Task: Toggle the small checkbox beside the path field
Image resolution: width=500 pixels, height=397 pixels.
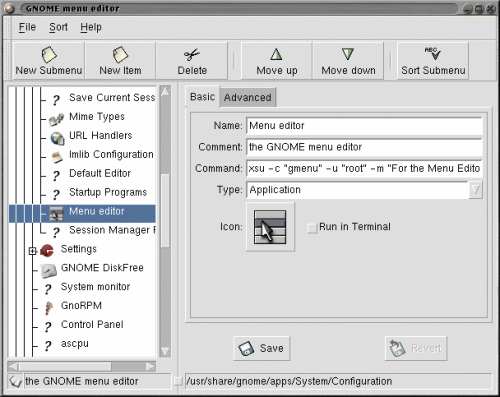Action: 178,381
